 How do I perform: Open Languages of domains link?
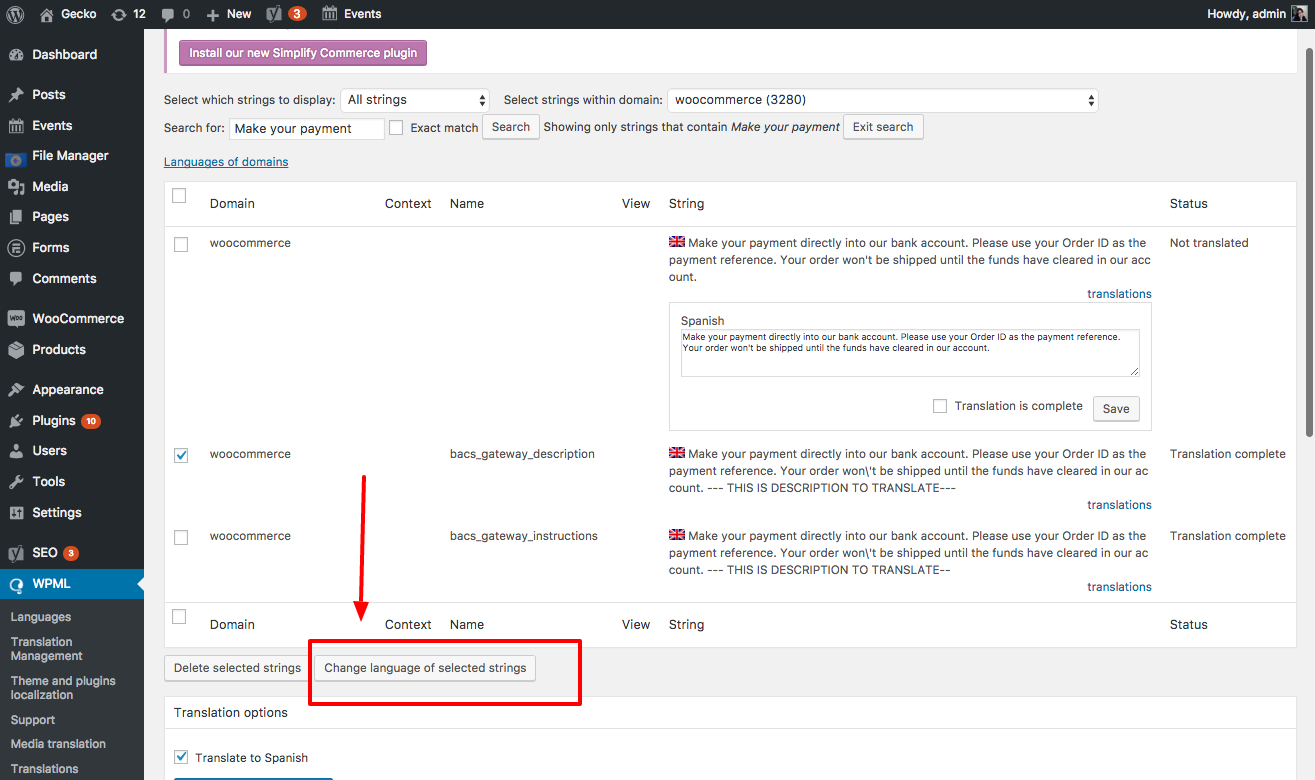tap(226, 162)
